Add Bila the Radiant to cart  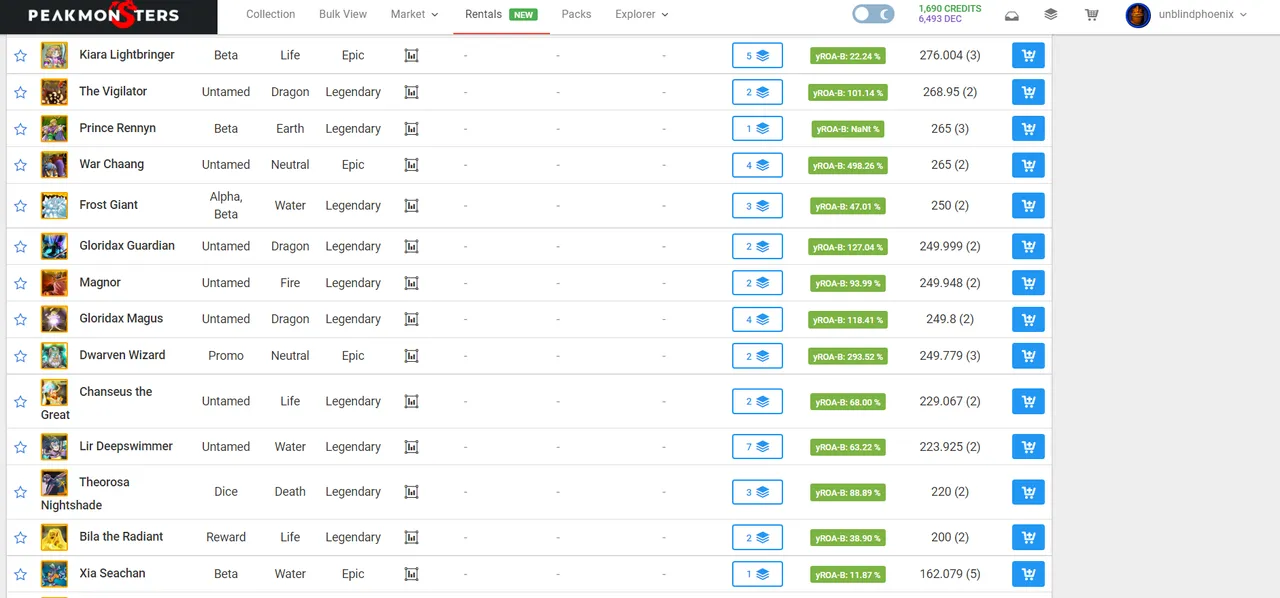(x=1028, y=538)
